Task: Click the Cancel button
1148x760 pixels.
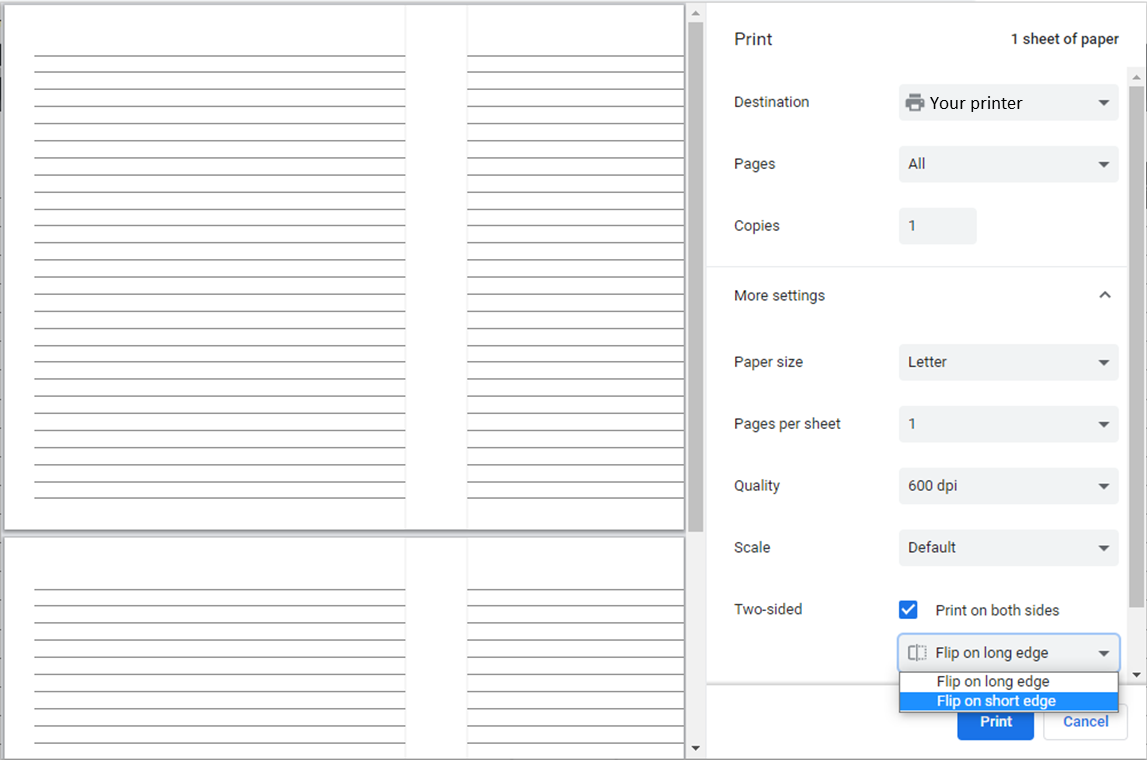Action: 1085,722
